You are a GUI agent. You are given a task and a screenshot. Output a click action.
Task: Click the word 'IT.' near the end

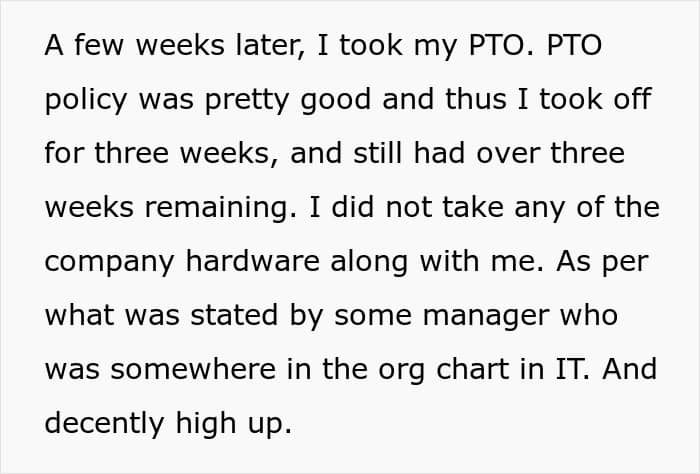572,369
